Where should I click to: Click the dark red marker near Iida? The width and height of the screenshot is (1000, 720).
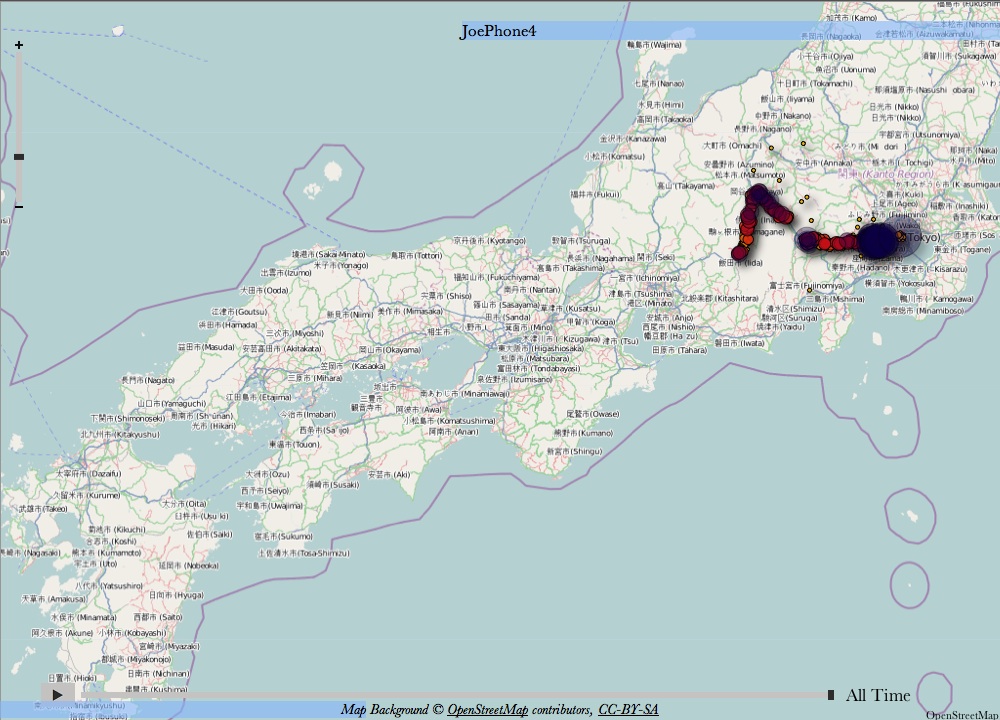[x=739, y=253]
